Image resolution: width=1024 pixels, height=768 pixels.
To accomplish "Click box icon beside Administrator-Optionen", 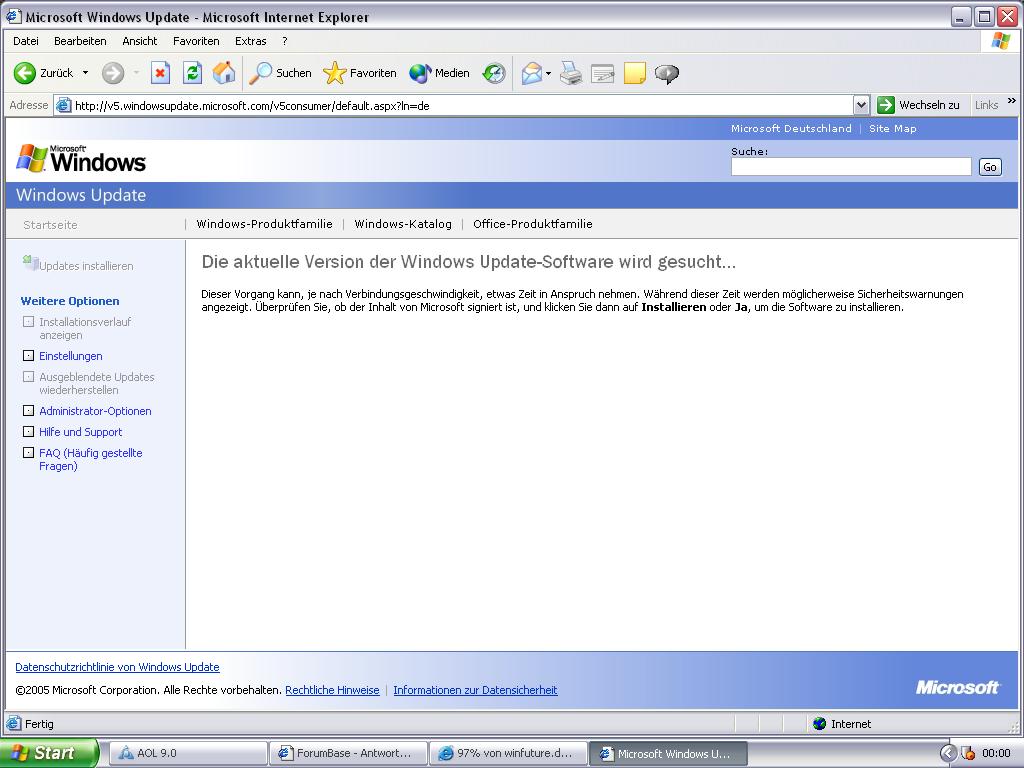I will [28, 410].
